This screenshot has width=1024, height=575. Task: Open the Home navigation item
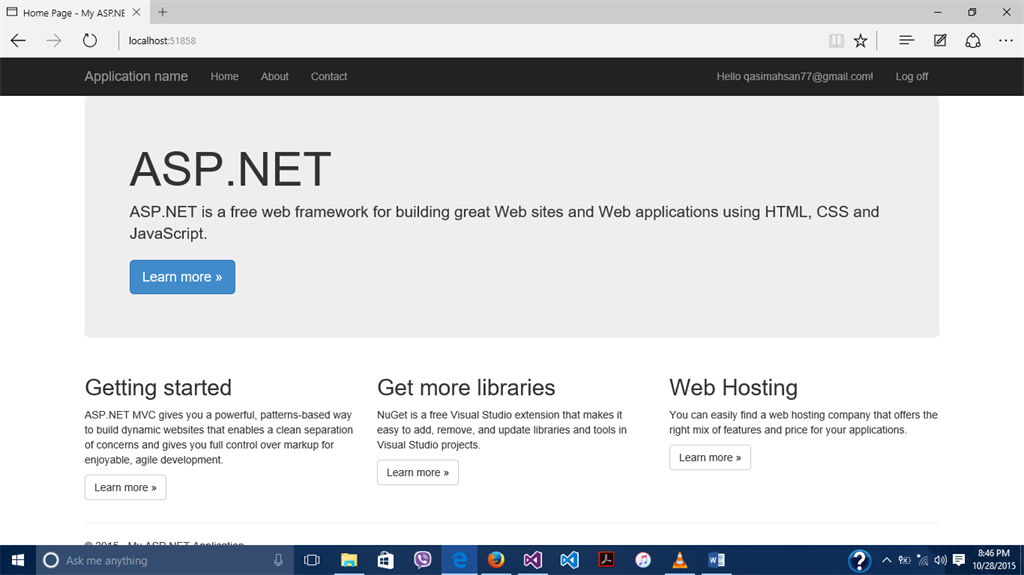point(224,76)
